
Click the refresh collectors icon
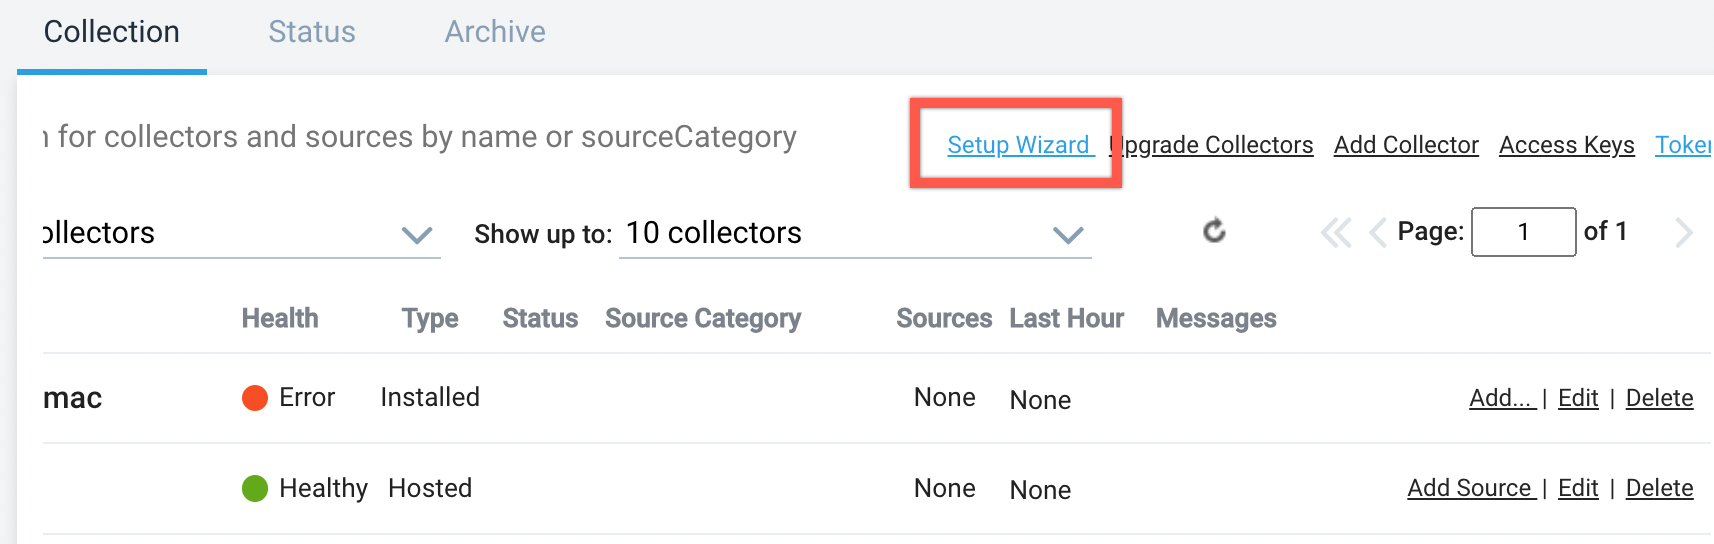coord(1214,232)
